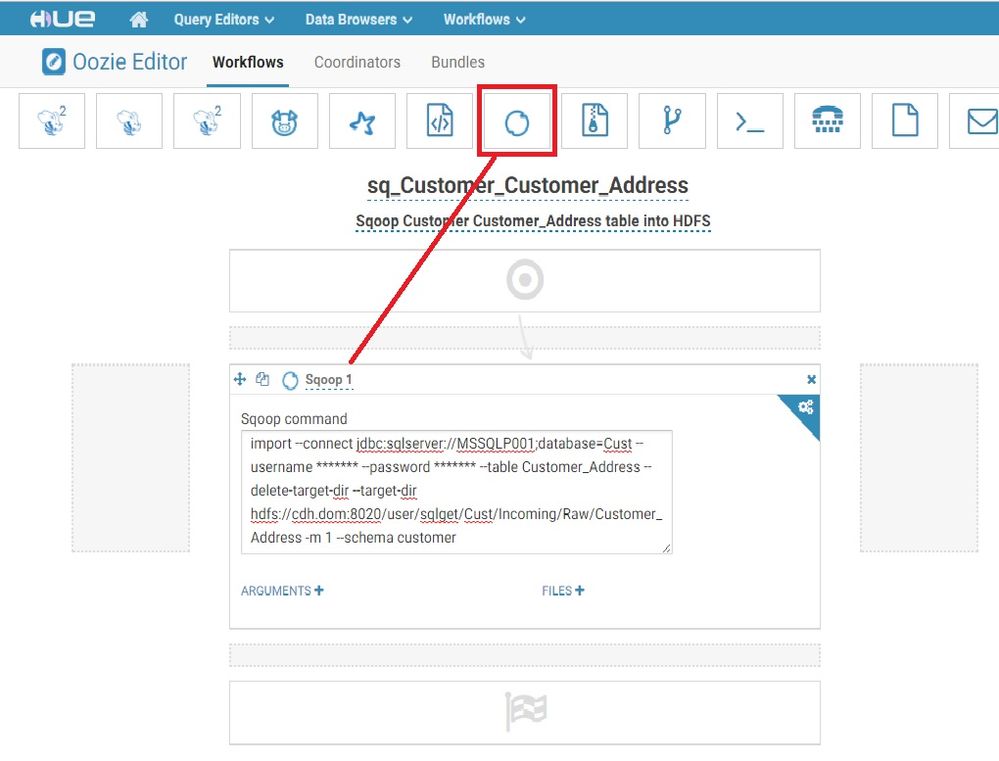Edit workflow name sq_Customer_Customer_Address
This screenshot has width=999, height=761.
click(x=528, y=185)
